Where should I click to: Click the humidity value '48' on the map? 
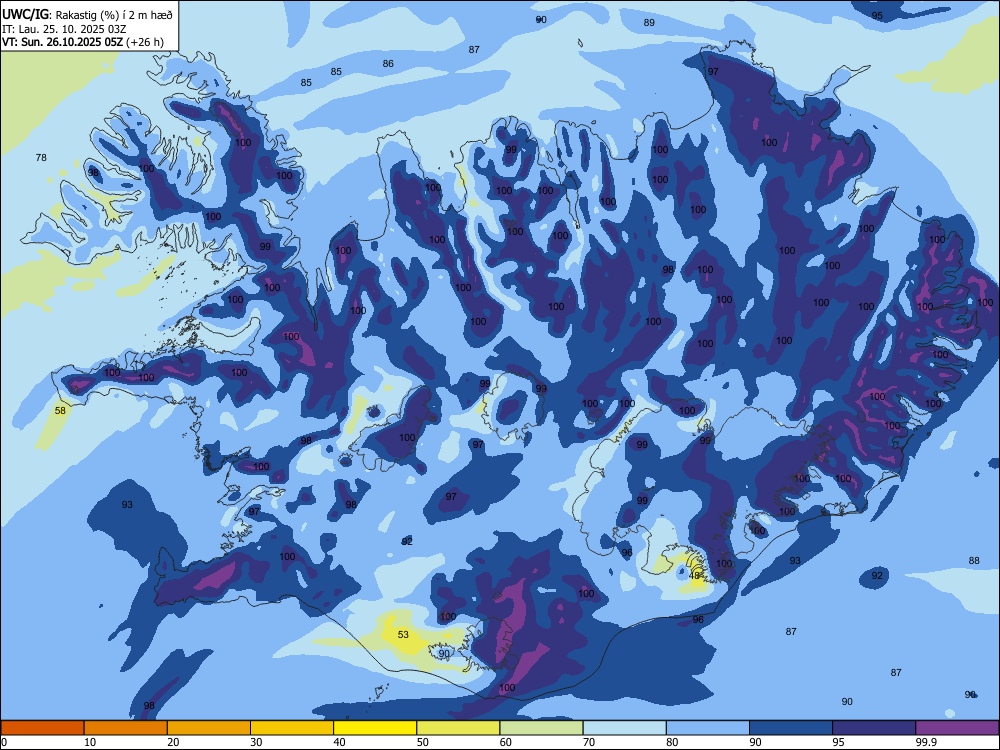coord(695,576)
